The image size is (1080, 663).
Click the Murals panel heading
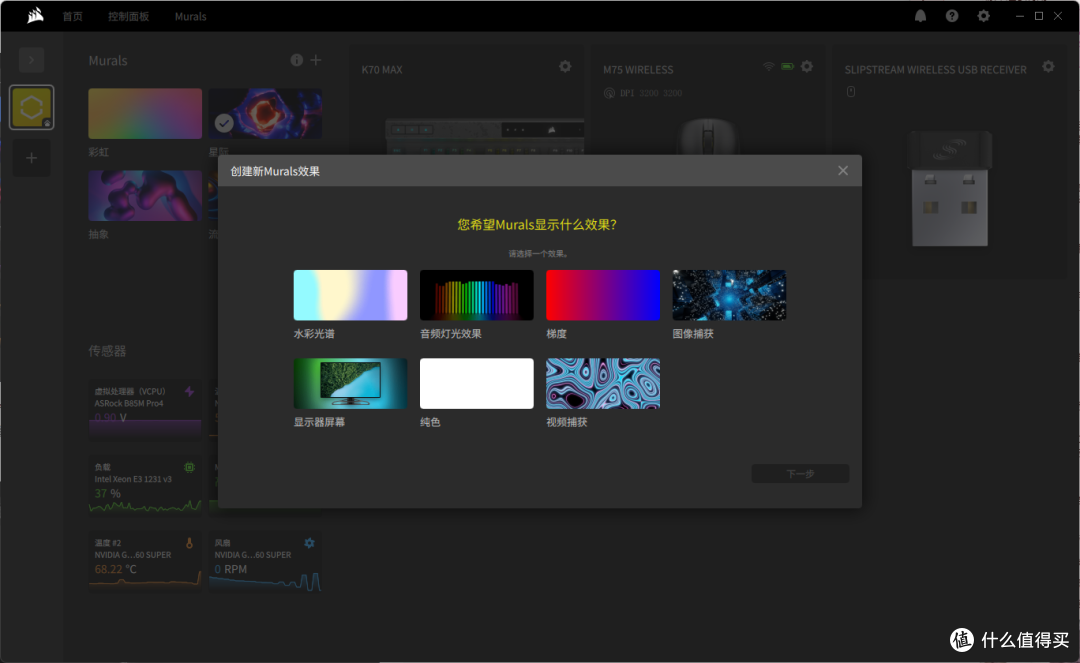click(107, 61)
